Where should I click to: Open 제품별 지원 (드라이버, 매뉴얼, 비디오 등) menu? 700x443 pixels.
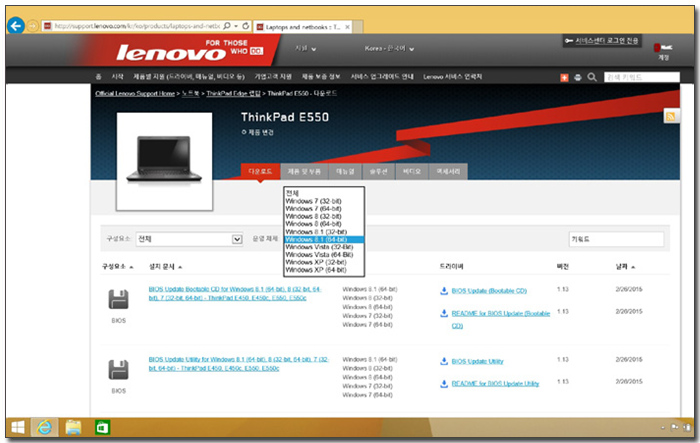pos(189,76)
